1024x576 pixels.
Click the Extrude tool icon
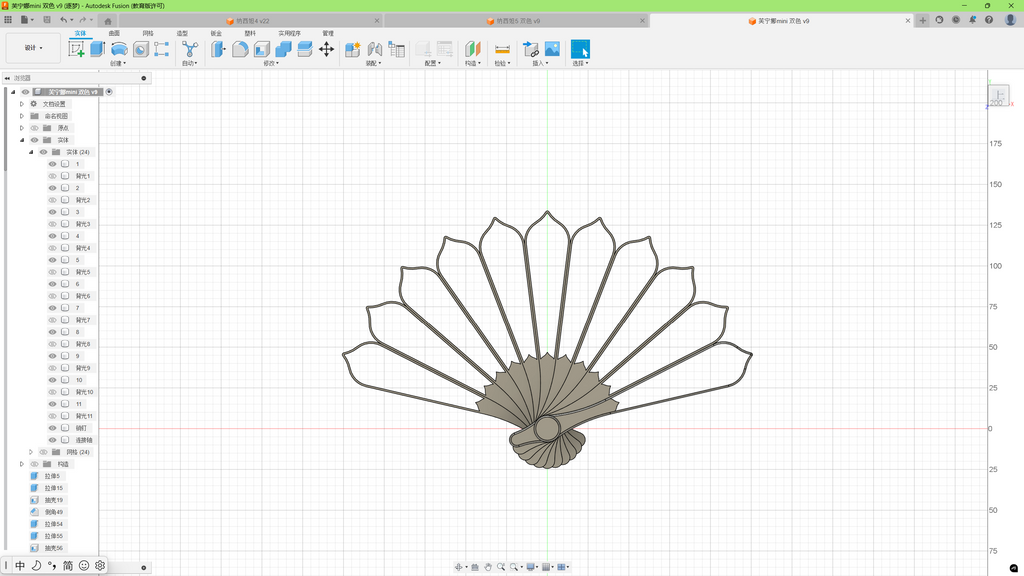click(98, 49)
